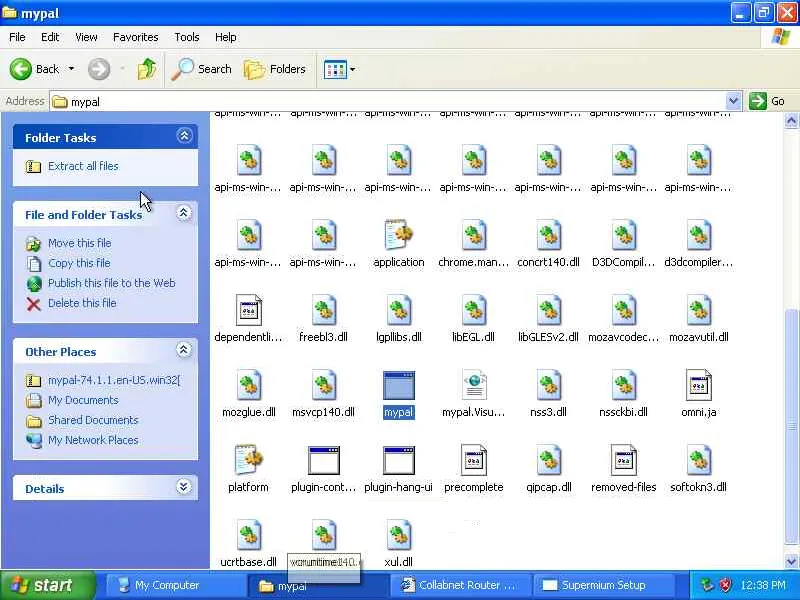The width and height of the screenshot is (800, 600).
Task: Select the softokn3.dll file icon
Action: coord(698,460)
